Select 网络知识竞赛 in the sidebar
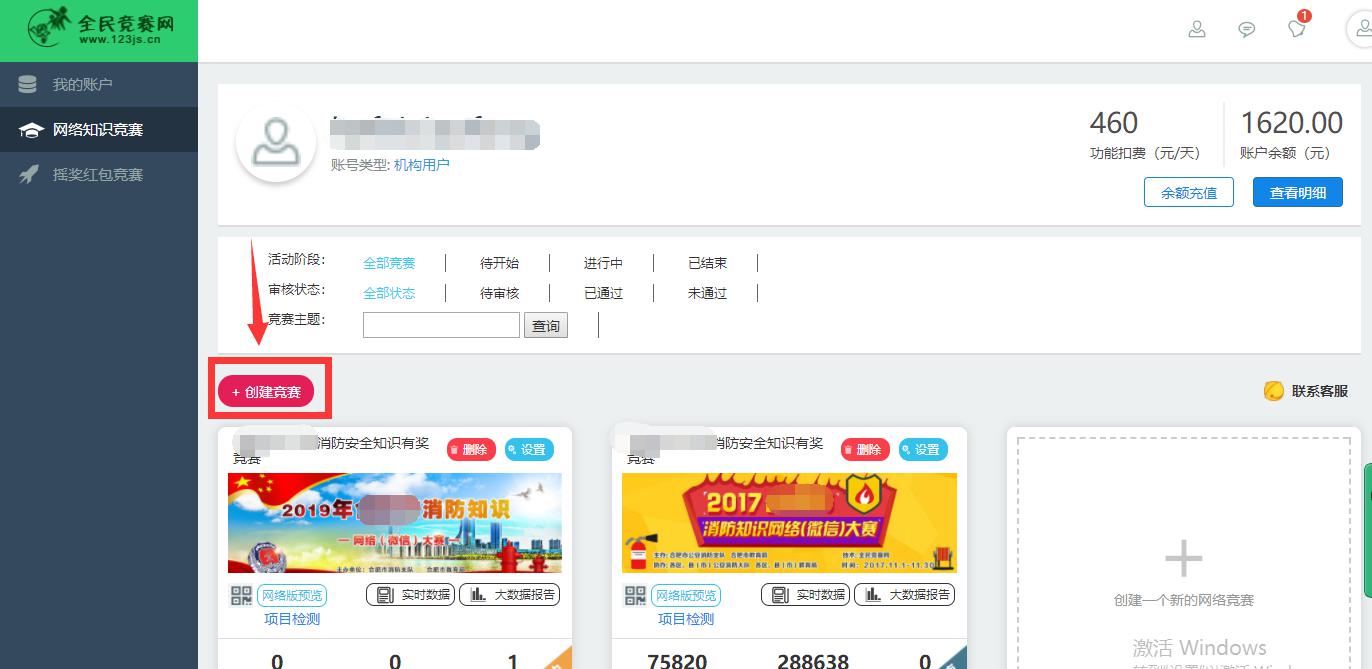Viewport: 1372px width, 669px height. 98,130
